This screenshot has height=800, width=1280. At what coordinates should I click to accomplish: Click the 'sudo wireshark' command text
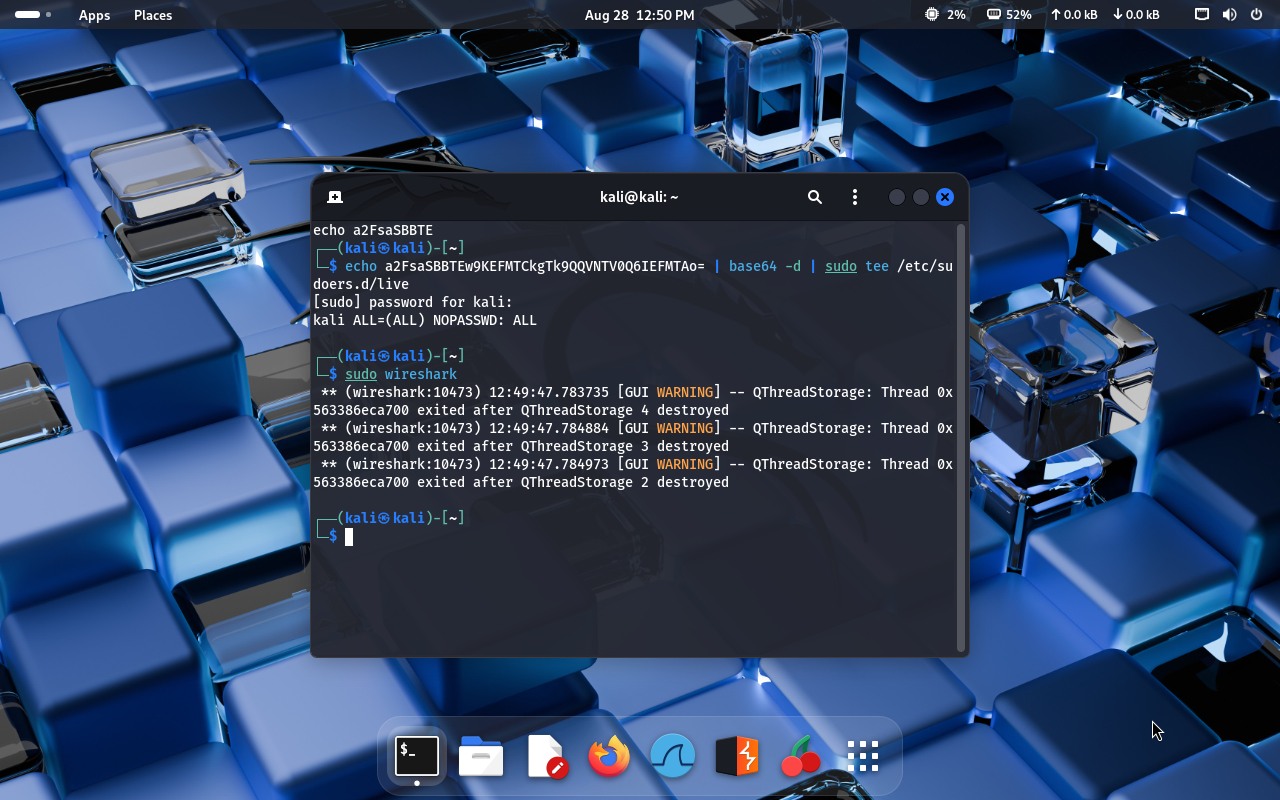pyautogui.click(x=401, y=374)
